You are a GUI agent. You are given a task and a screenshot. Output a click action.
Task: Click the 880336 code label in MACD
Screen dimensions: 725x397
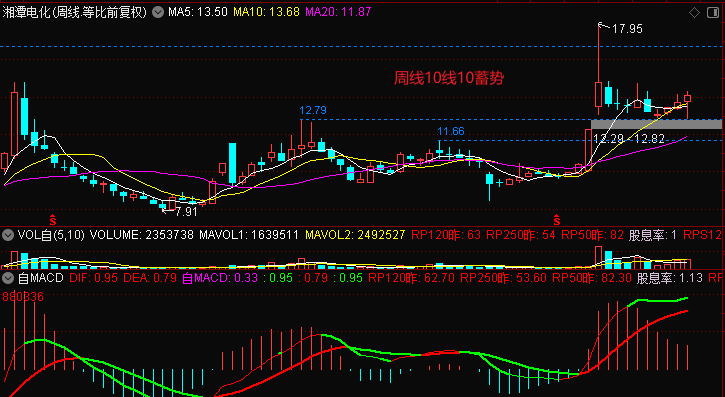pyautogui.click(x=23, y=297)
